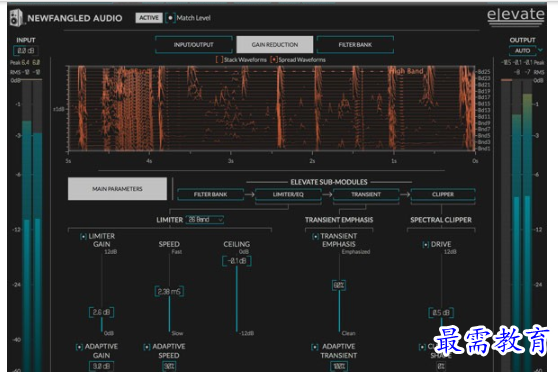Click the Drive 0.5 dB slider handle

[x=441, y=313]
